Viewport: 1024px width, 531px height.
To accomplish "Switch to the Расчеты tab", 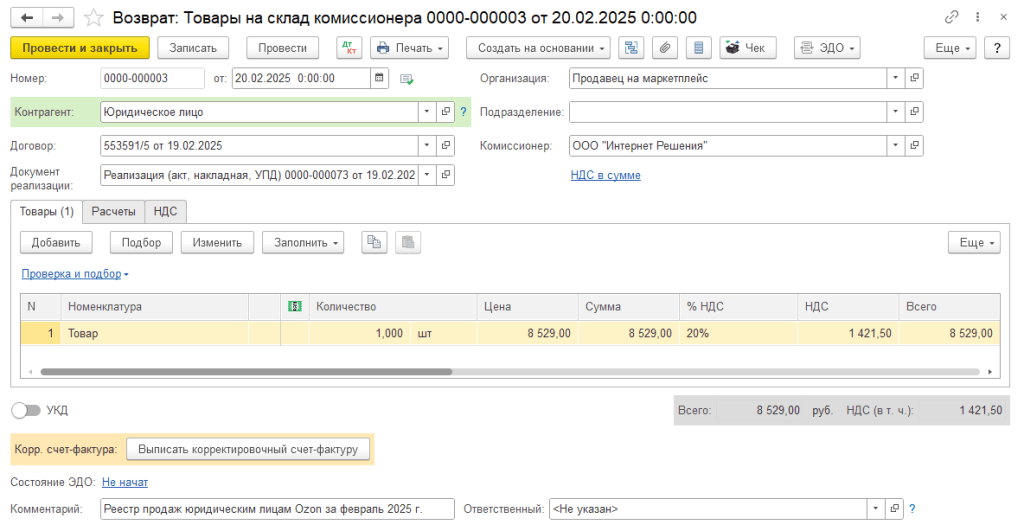I will click(114, 211).
